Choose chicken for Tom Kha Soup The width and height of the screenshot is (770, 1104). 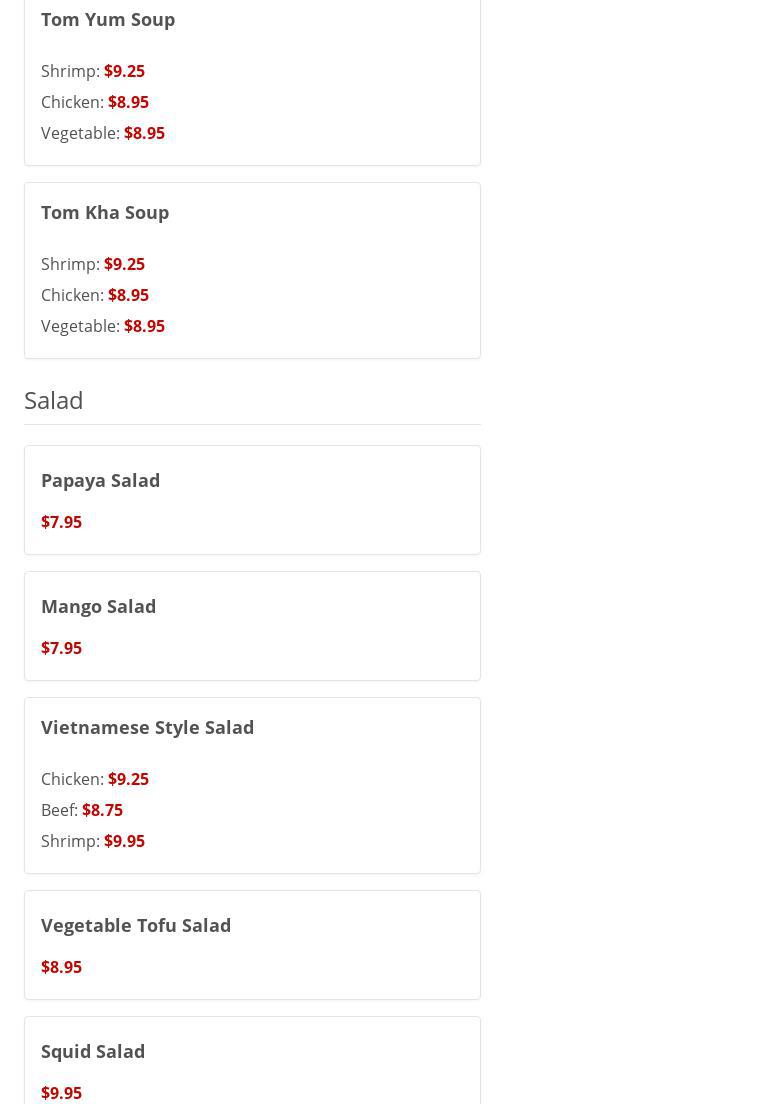tap(95, 295)
